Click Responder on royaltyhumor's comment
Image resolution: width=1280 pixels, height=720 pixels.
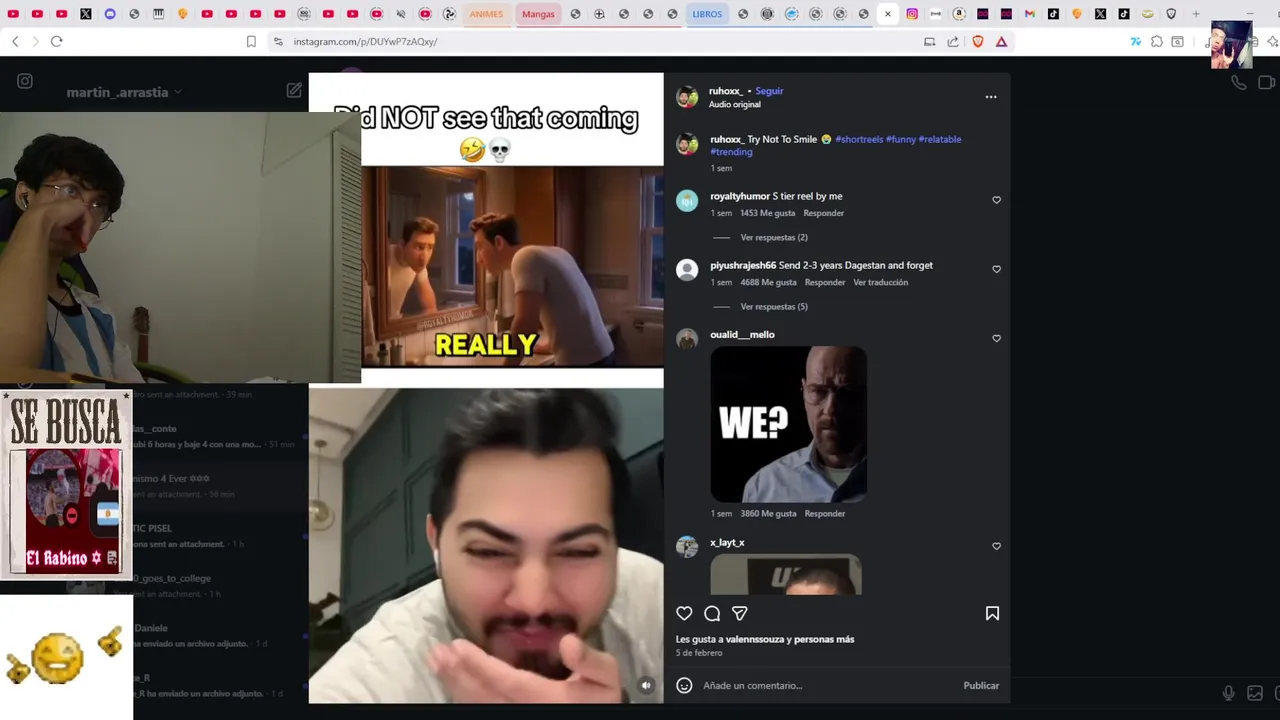pos(824,213)
